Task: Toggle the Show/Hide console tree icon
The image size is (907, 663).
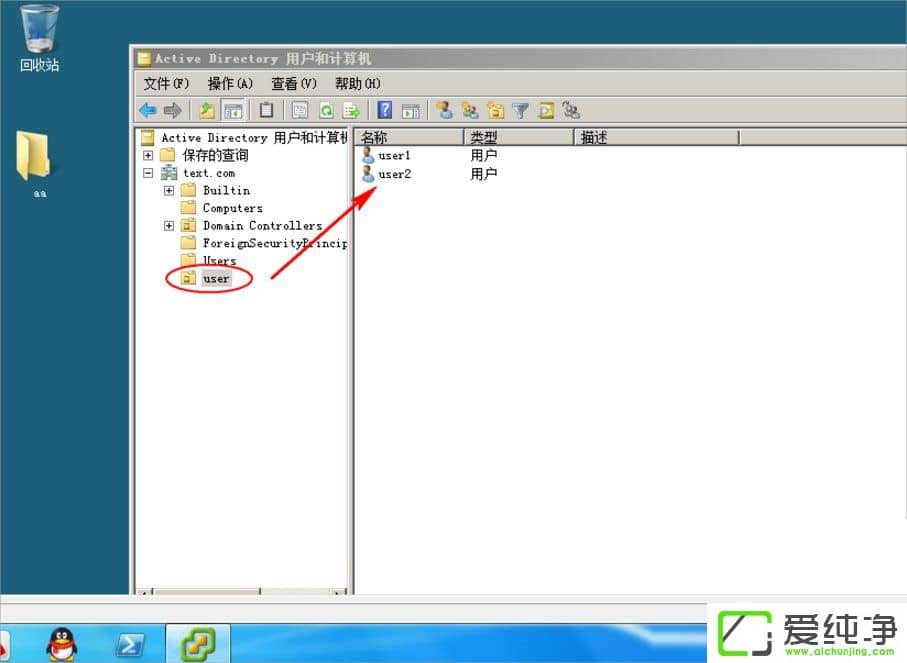Action: click(x=233, y=111)
